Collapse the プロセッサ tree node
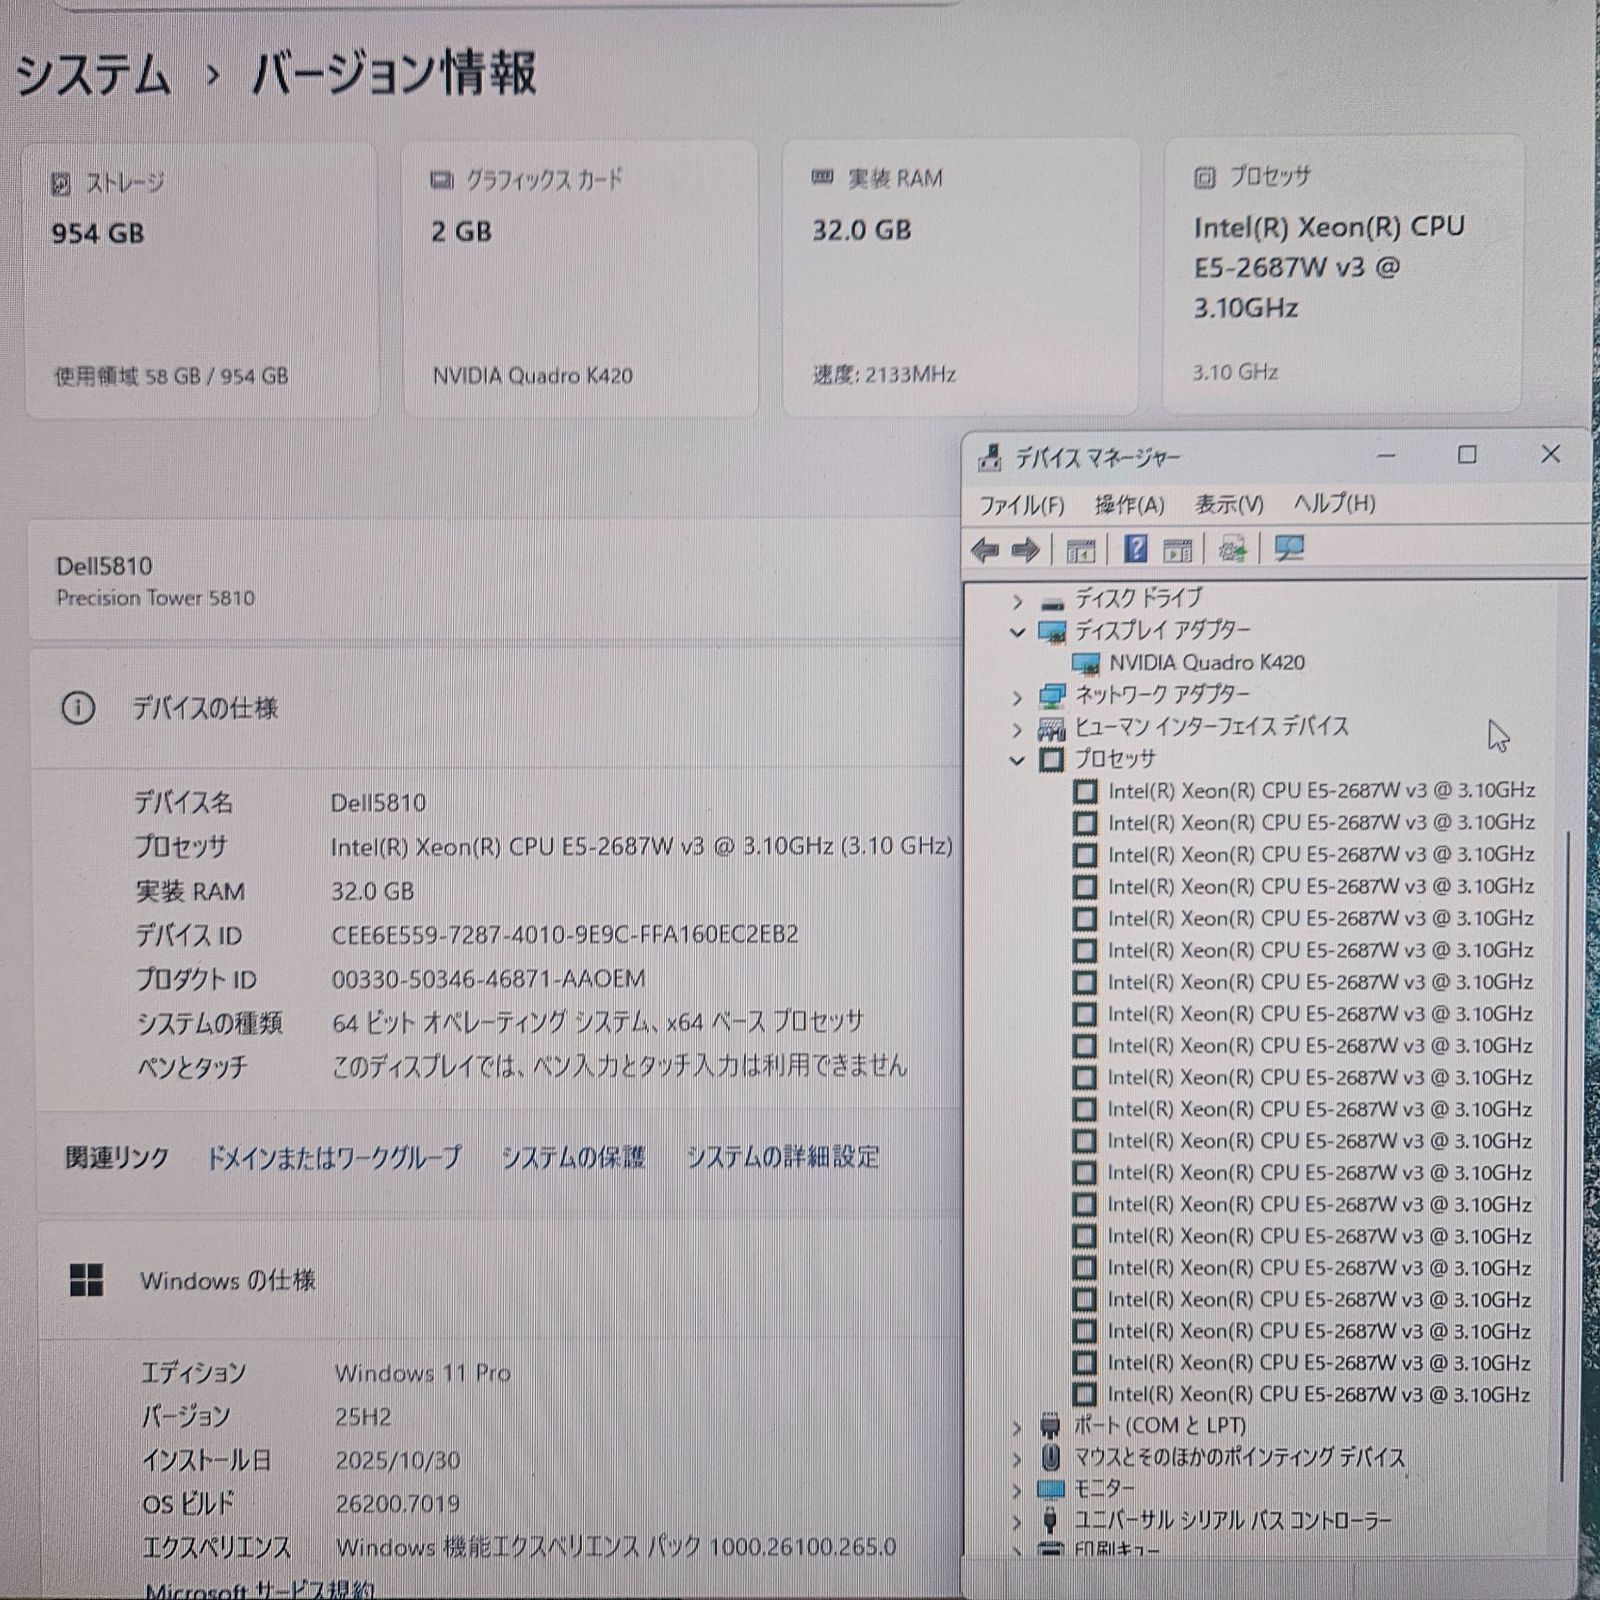The image size is (1600, 1600). pyautogui.click(x=1017, y=760)
